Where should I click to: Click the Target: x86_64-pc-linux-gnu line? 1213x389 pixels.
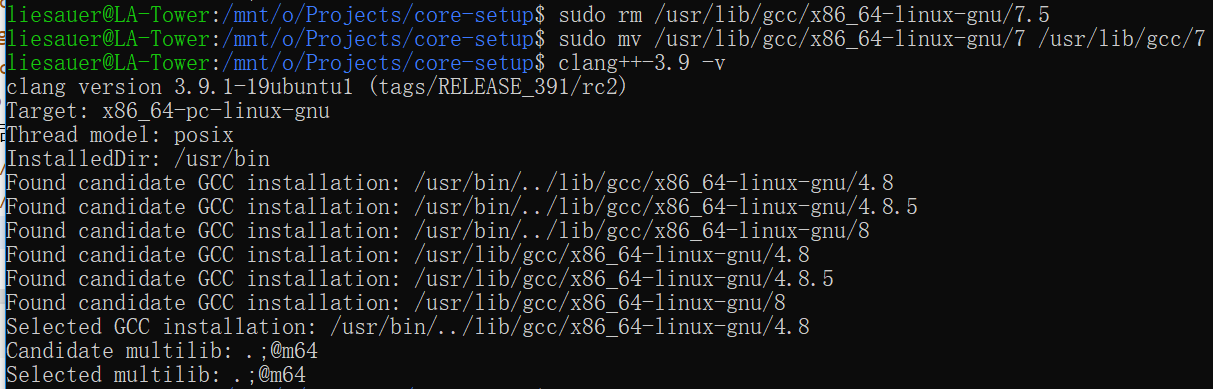[x=168, y=111]
